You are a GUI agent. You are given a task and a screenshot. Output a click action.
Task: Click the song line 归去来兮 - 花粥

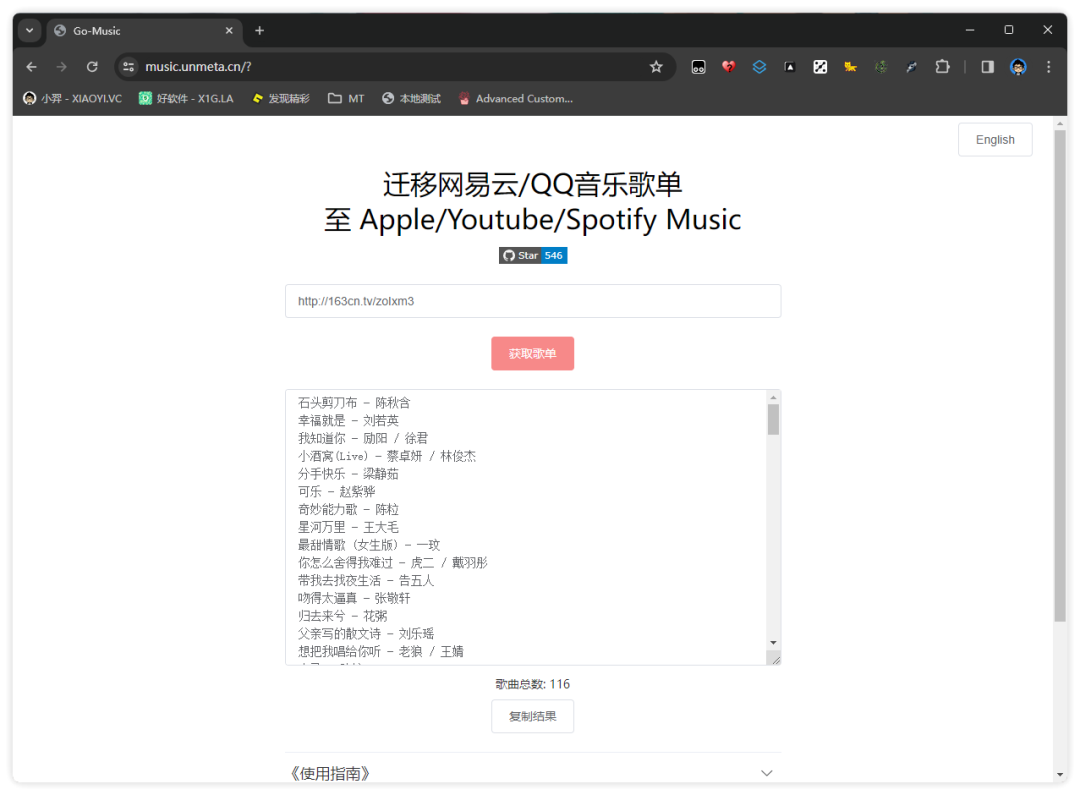pyautogui.click(x=342, y=616)
